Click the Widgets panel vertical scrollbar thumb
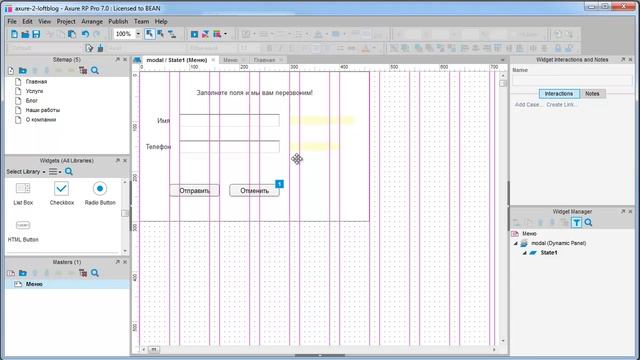This screenshot has width=640, height=360. (124, 213)
